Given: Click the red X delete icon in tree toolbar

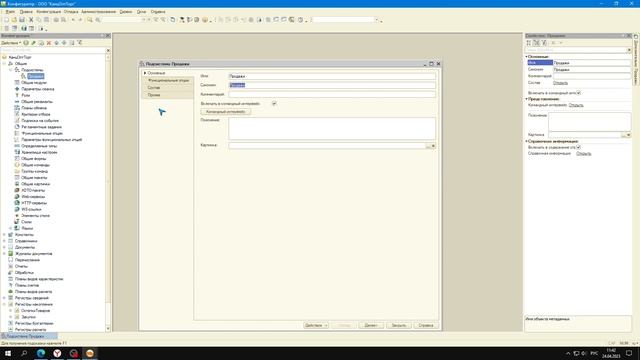Looking at the screenshot, I should [x=49, y=43].
